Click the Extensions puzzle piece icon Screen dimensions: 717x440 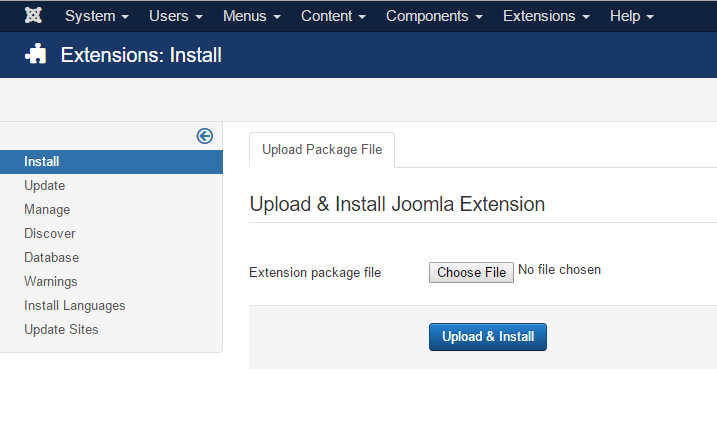(36, 54)
